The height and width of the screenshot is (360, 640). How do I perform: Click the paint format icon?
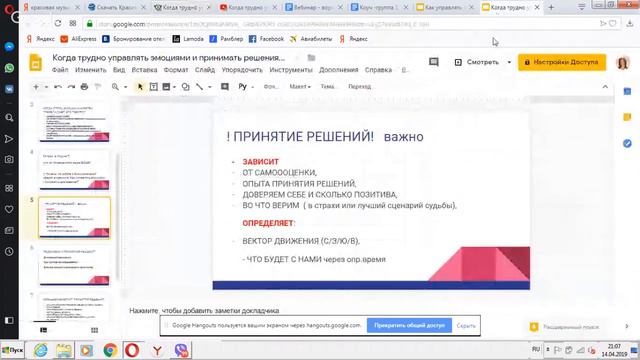tap(98, 87)
